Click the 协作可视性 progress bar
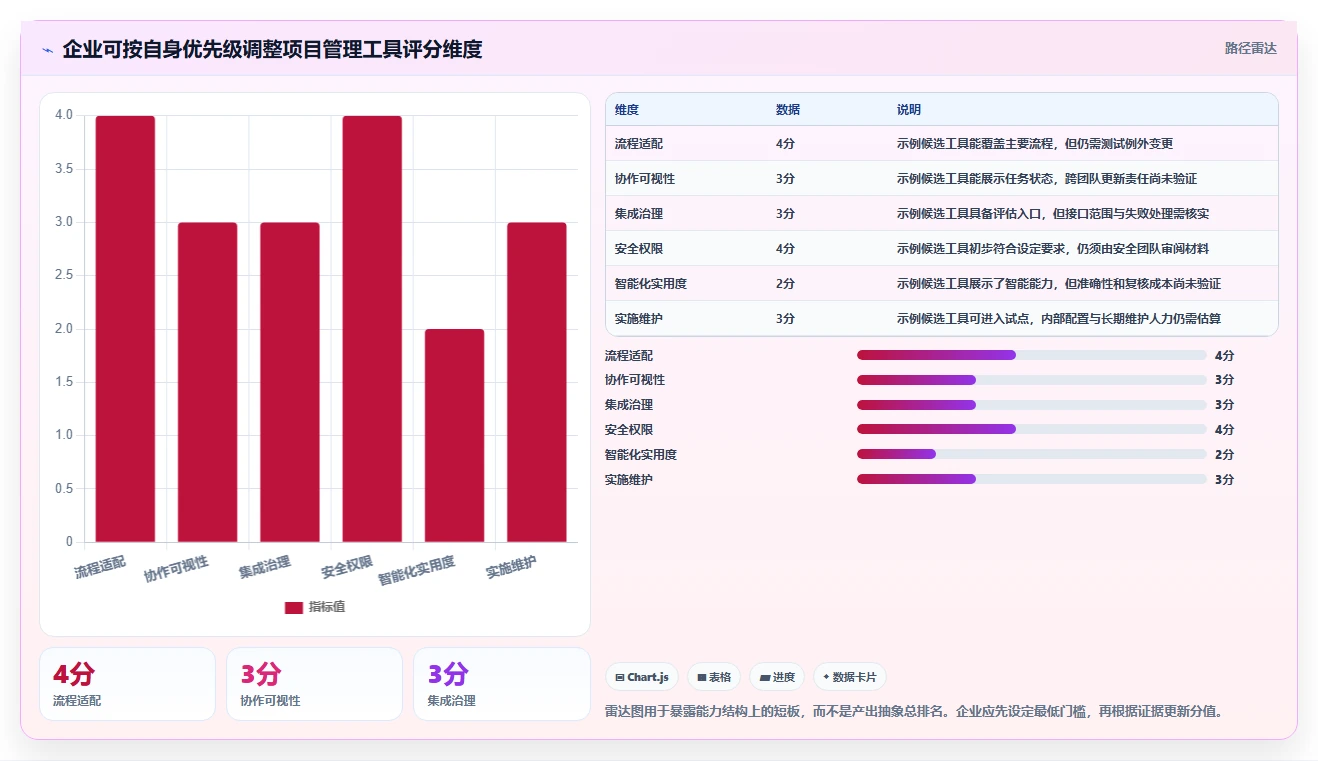Viewport: 1318px width, 761px height. (1032, 380)
